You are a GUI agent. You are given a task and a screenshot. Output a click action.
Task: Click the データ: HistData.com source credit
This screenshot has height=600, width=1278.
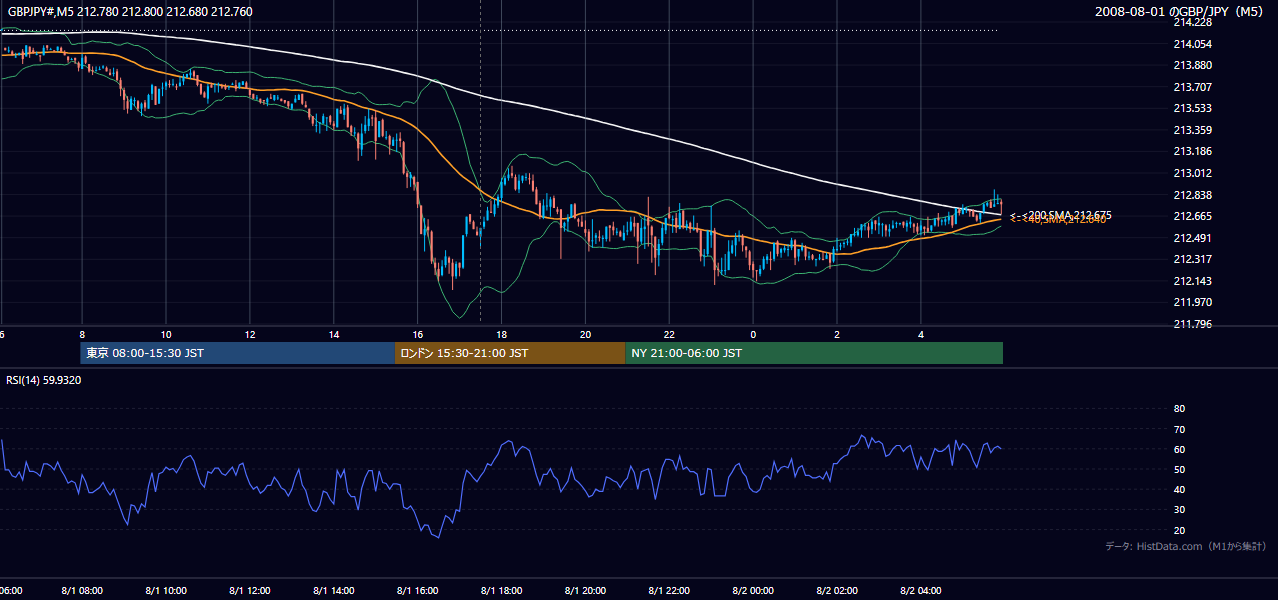coord(1185,546)
